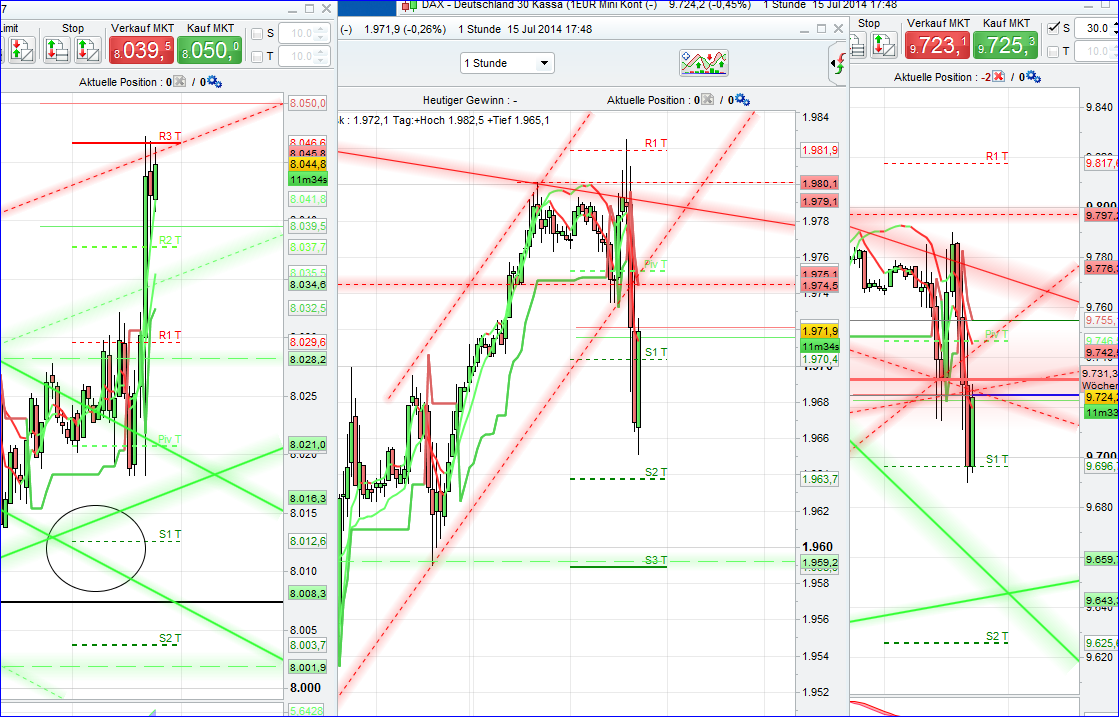The image size is (1119, 717).
Task: Enable the T target checkbox on right panel
Action: (1053, 50)
